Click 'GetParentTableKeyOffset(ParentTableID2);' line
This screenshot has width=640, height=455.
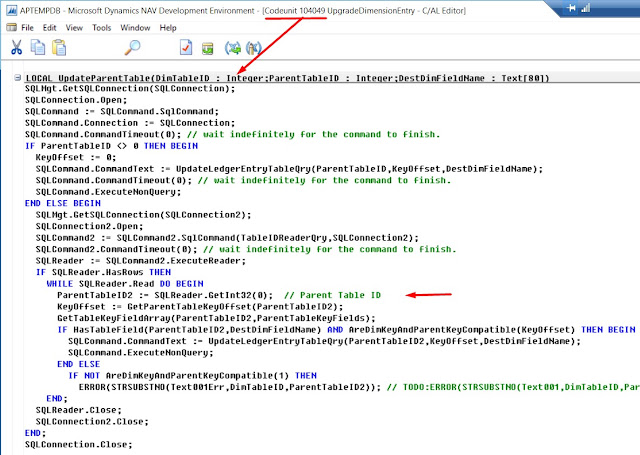click(200, 306)
